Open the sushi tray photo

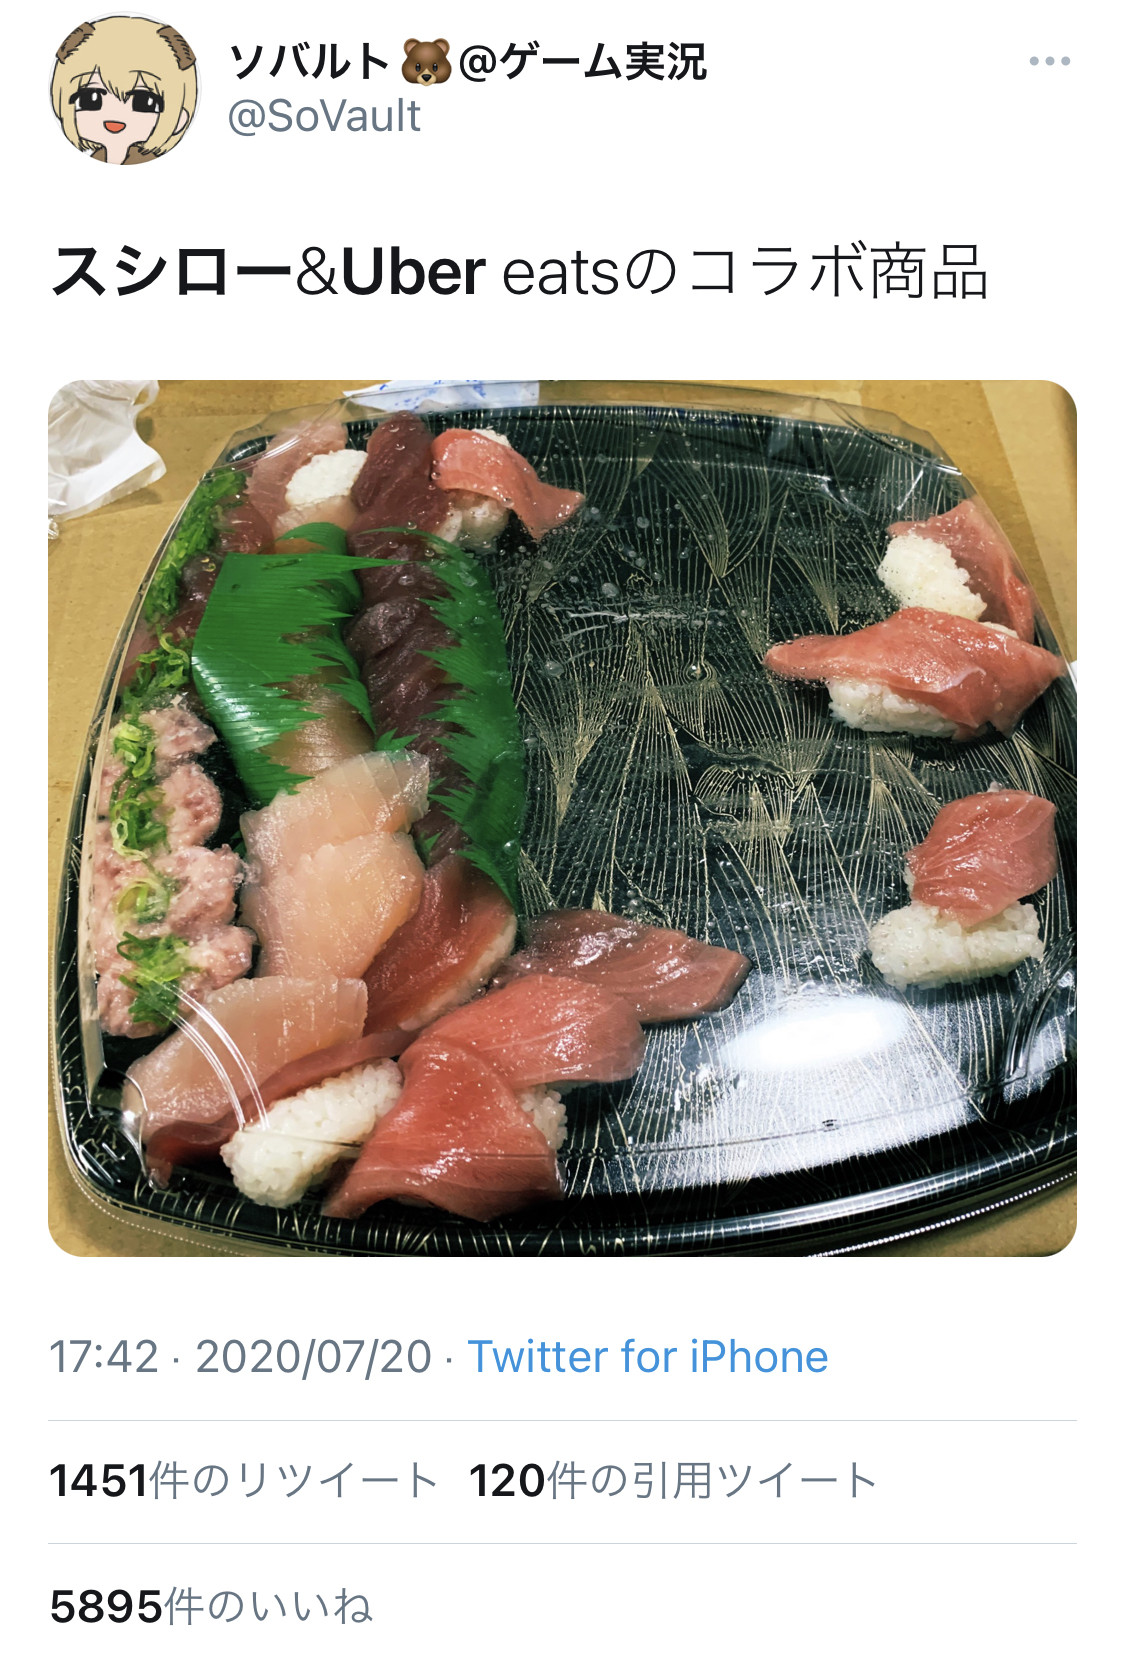click(562, 818)
